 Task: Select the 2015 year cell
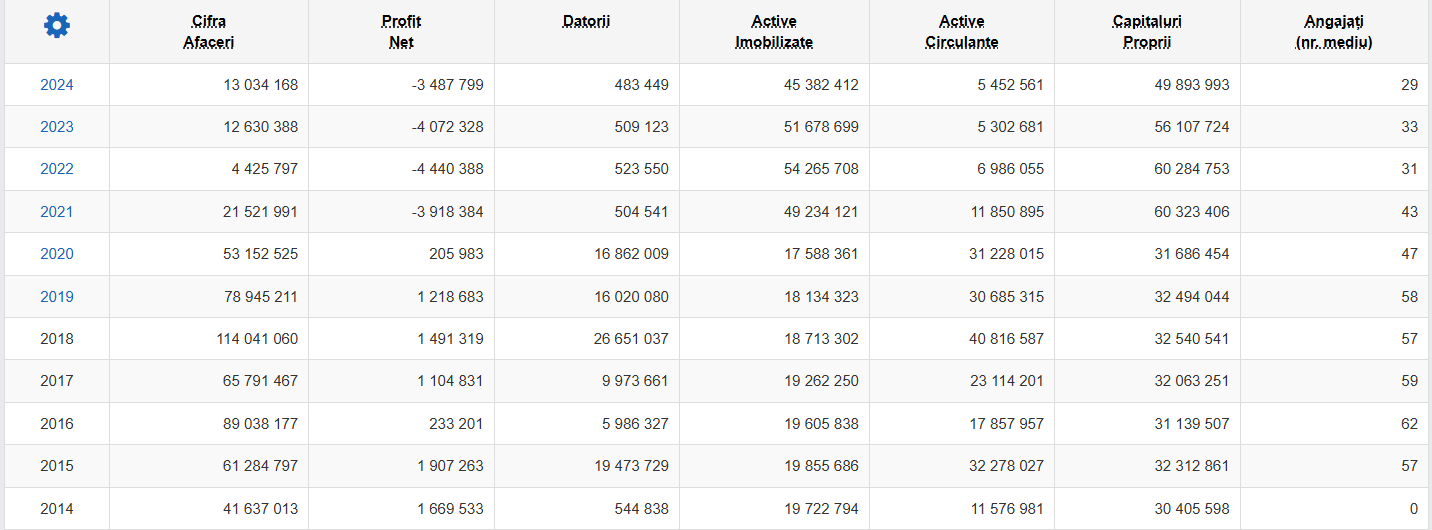(57, 466)
